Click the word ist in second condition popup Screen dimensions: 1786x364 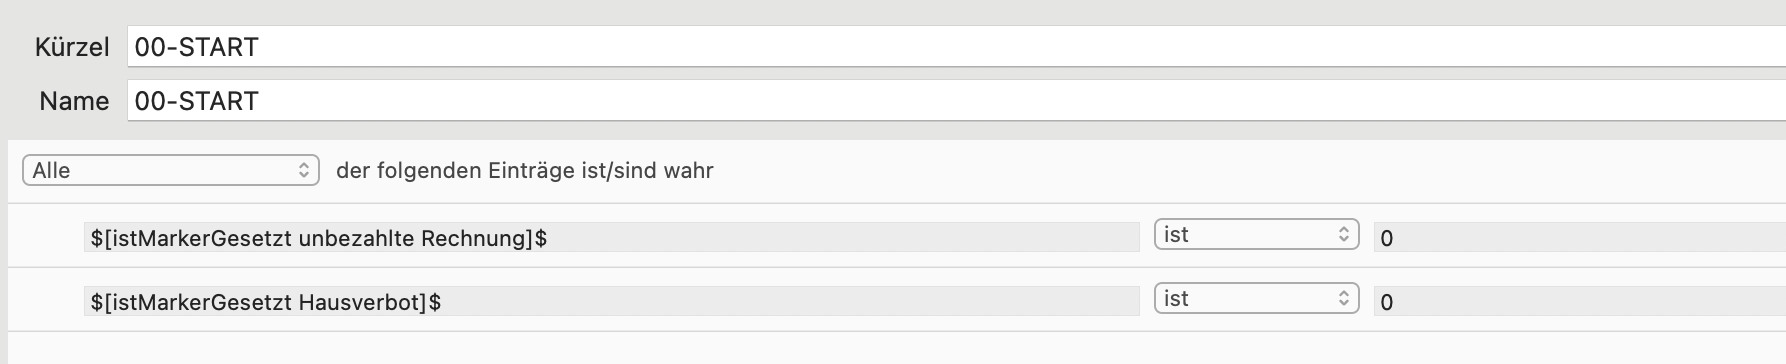pyautogui.click(x=1176, y=299)
